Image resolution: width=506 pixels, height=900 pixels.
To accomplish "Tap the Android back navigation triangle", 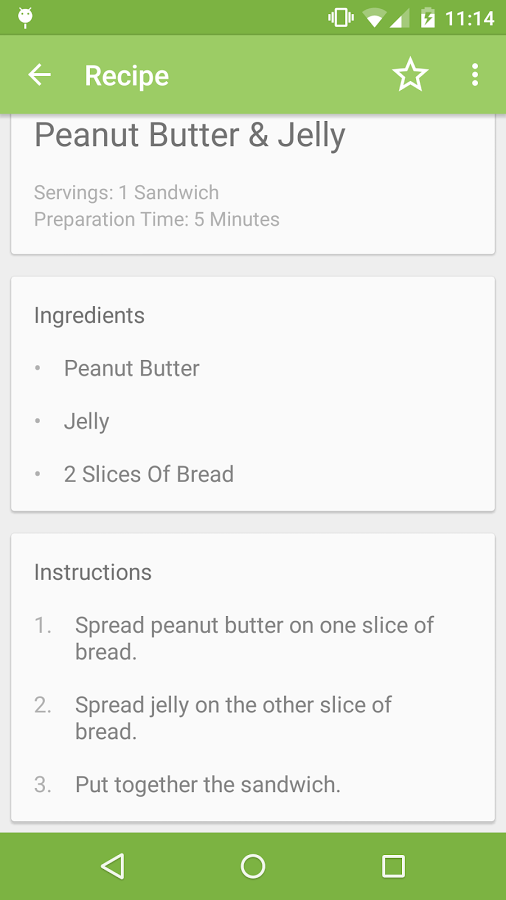I will pos(112,866).
